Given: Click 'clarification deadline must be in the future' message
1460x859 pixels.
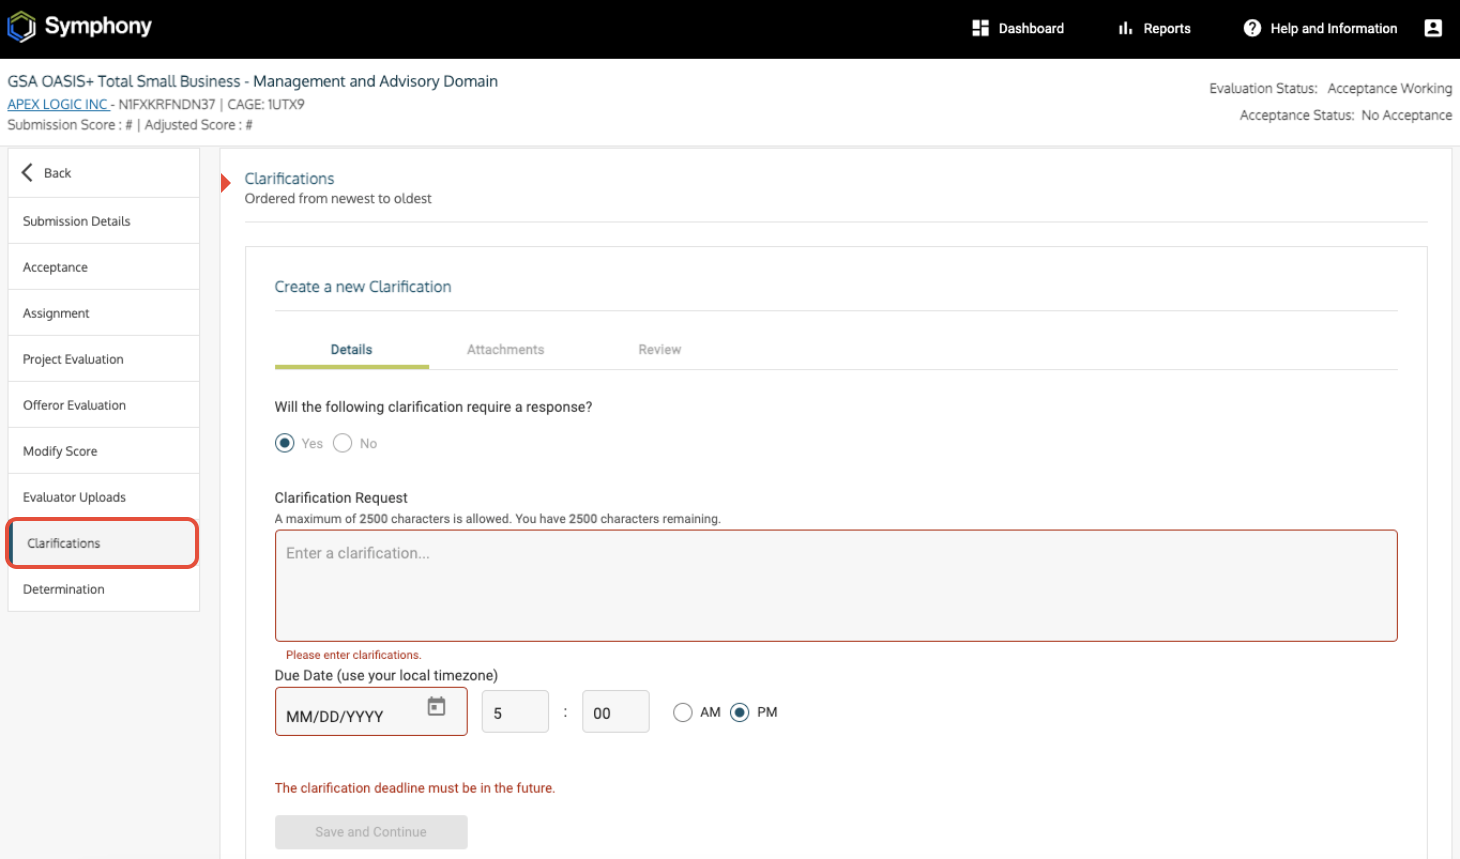Looking at the screenshot, I should pos(415,788).
